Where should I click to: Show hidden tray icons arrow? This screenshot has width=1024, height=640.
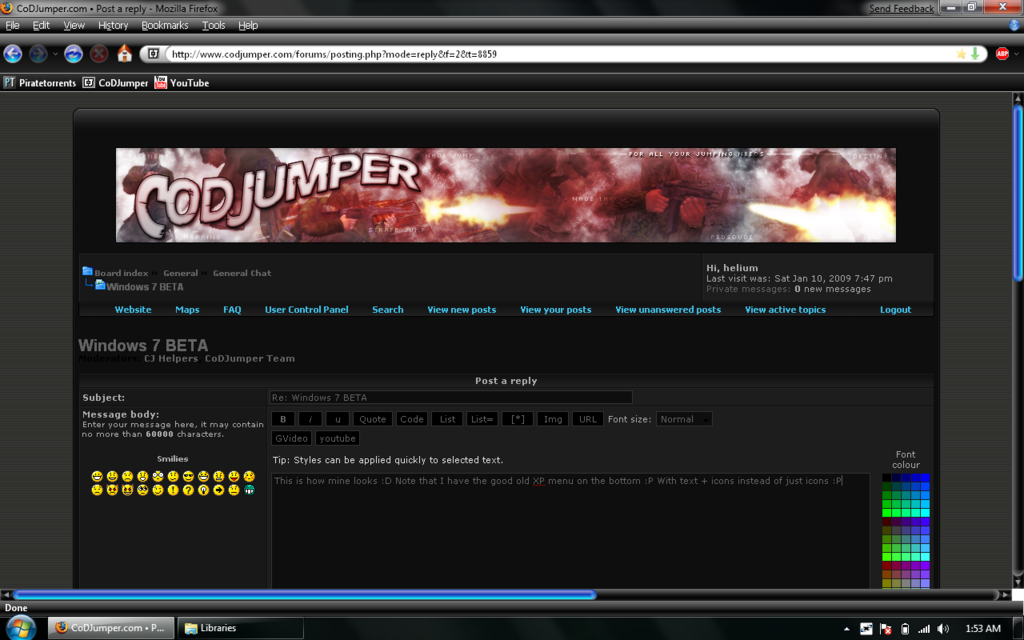pos(847,629)
